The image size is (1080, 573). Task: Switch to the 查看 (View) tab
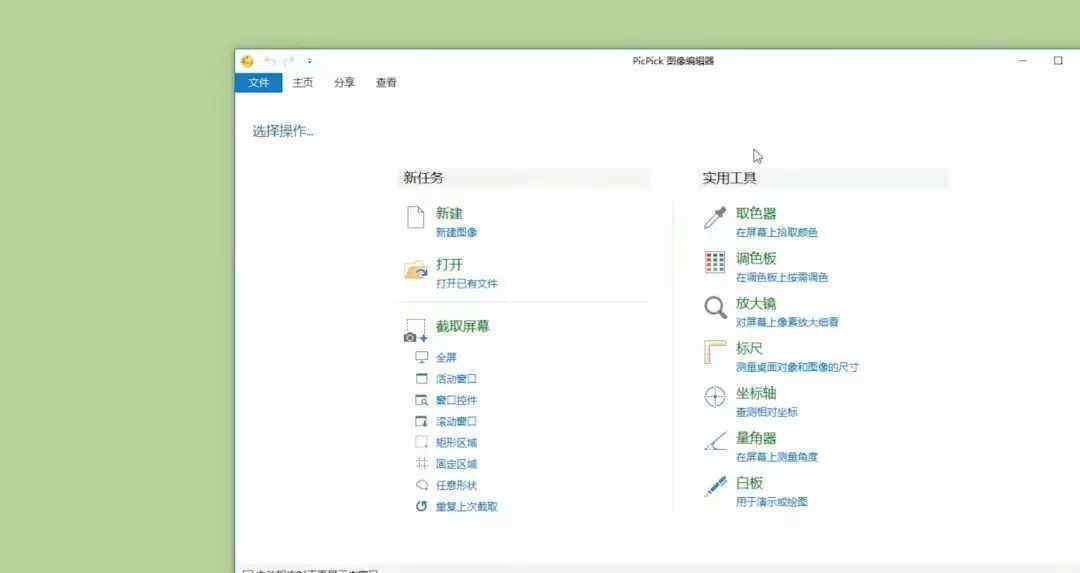pyautogui.click(x=386, y=83)
